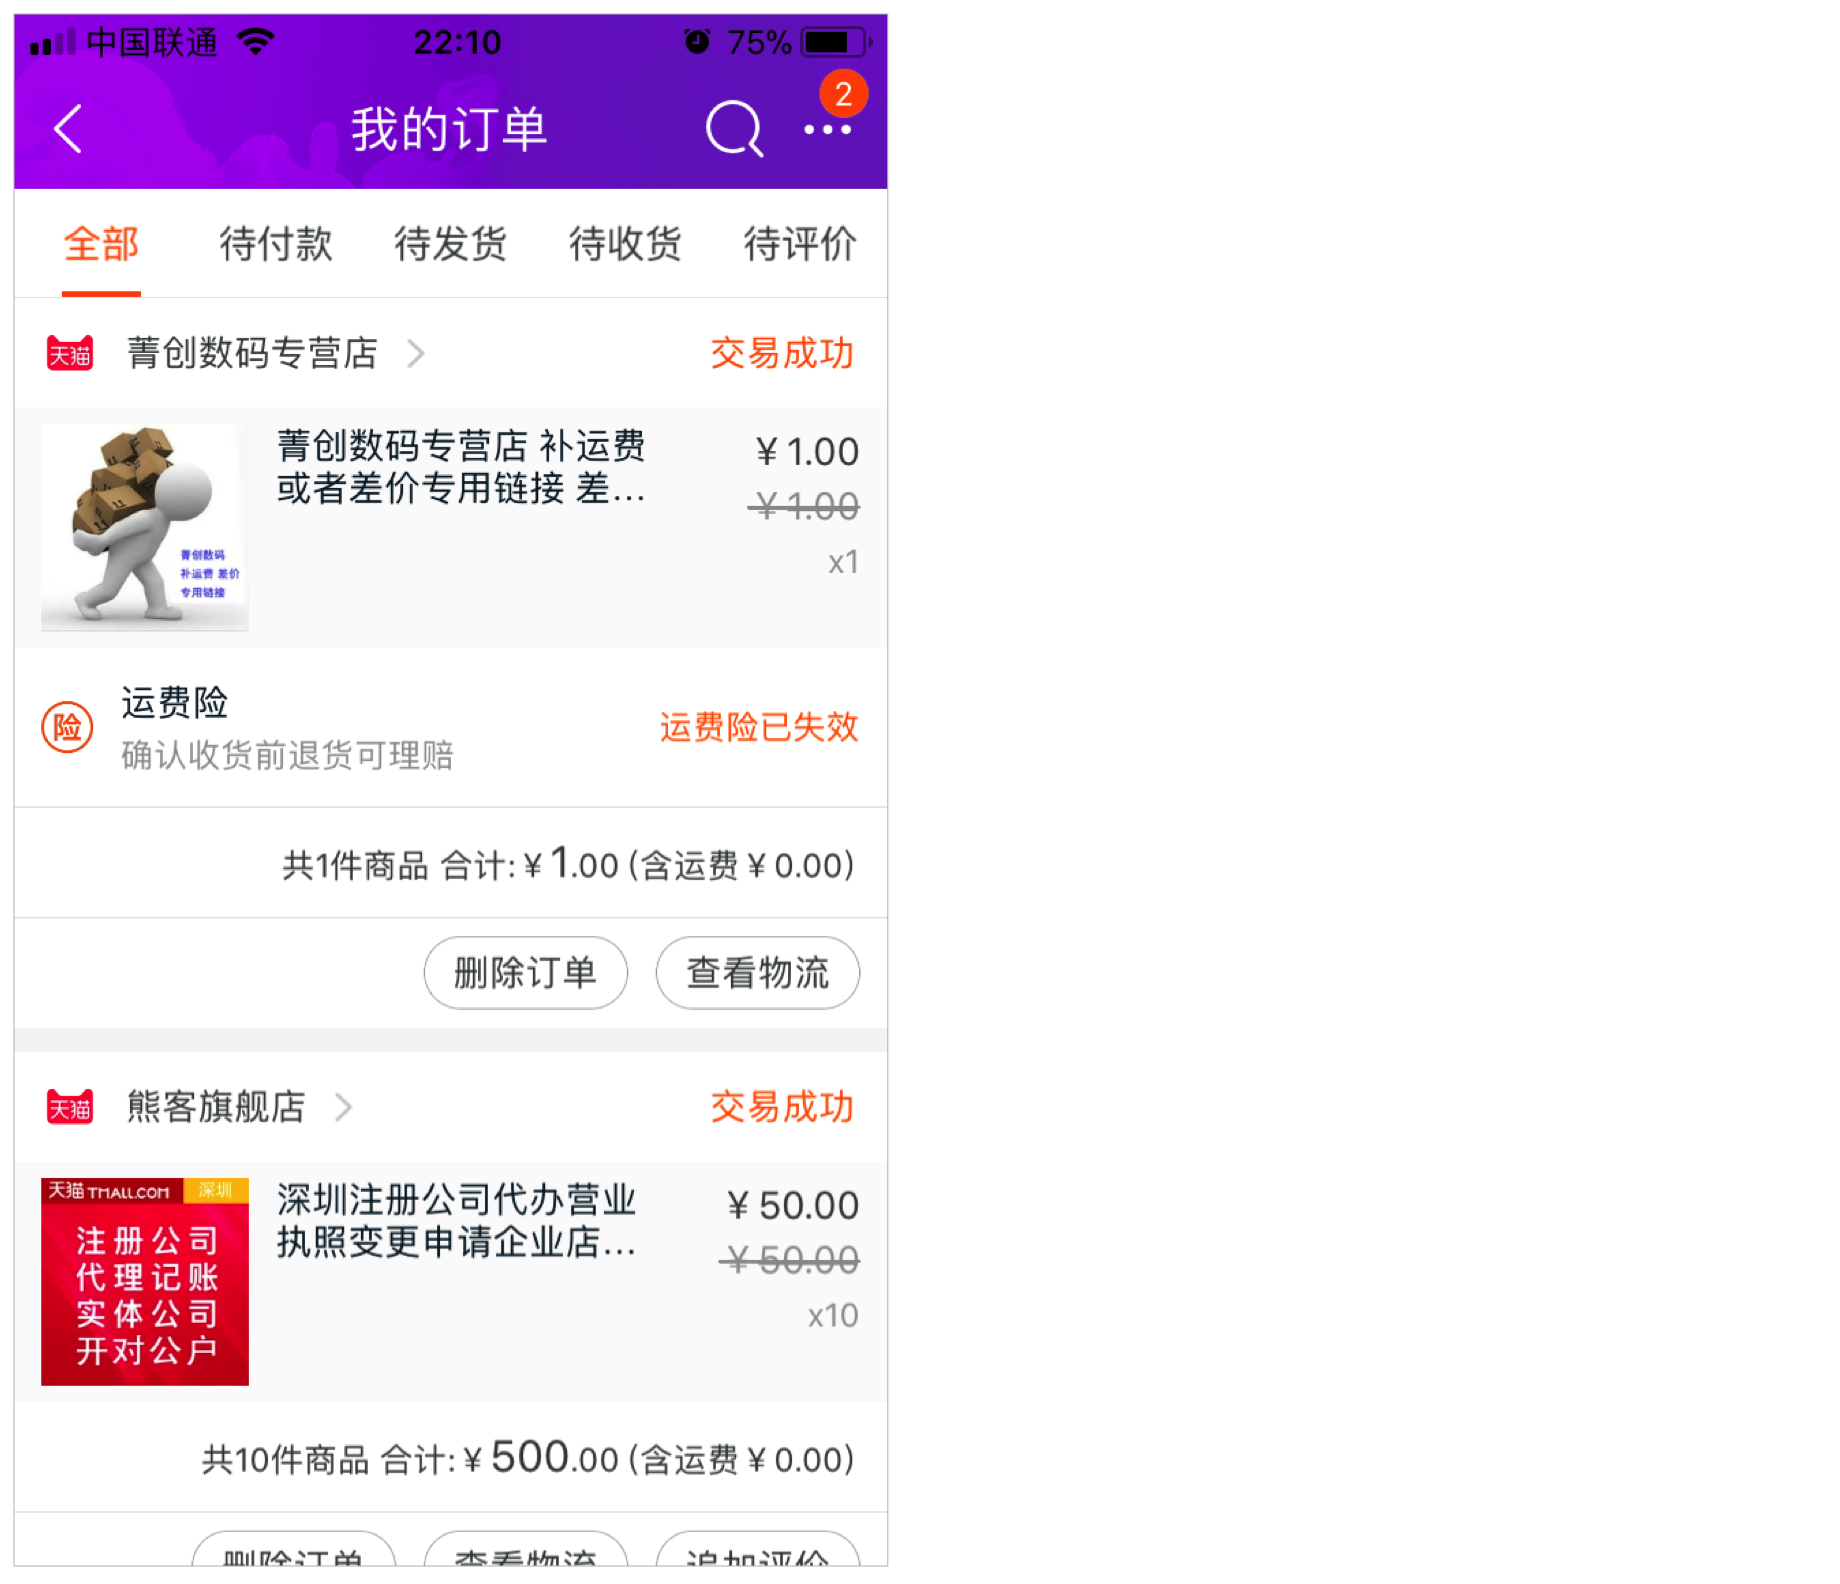Select the 全部 tab
The width and height of the screenshot is (1840, 1584).
pos(101,244)
